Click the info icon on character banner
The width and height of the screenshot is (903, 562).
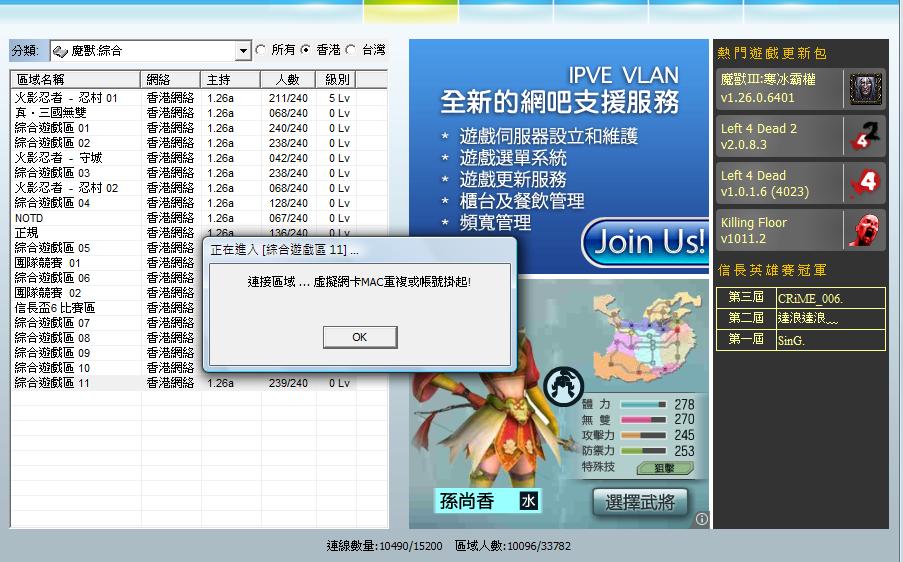click(701, 519)
